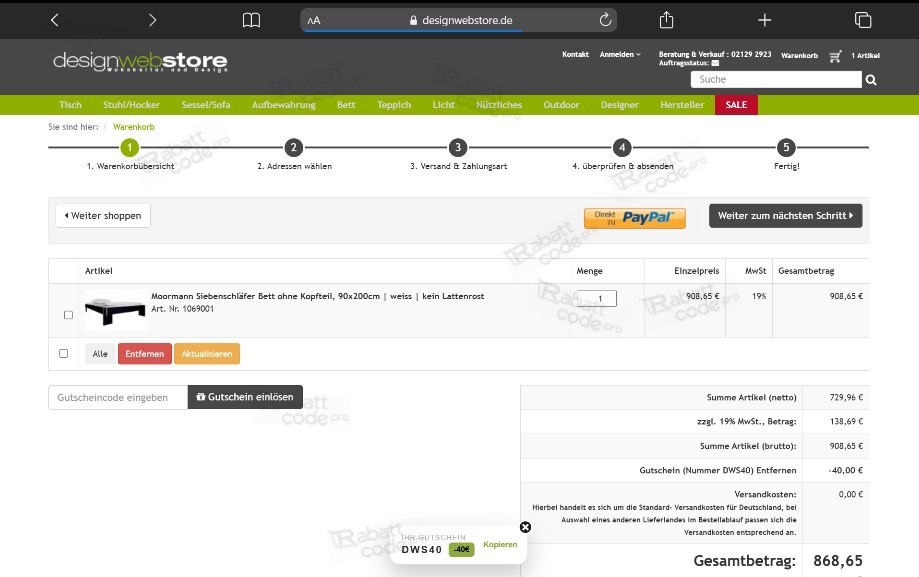The width and height of the screenshot is (919, 577).
Task: Reload the page with the refresh icon
Action: pos(605,20)
